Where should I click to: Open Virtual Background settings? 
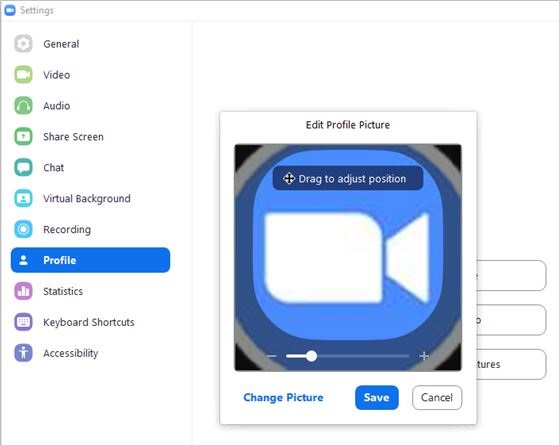click(91, 198)
